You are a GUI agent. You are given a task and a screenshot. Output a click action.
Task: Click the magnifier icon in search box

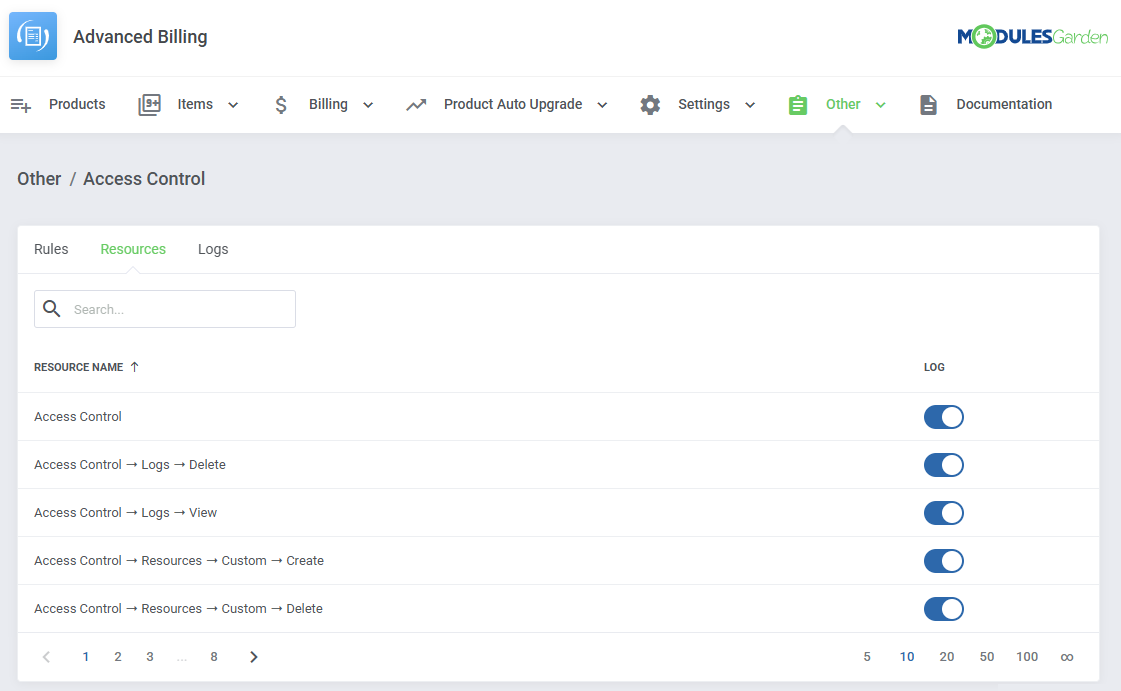tap(51, 309)
